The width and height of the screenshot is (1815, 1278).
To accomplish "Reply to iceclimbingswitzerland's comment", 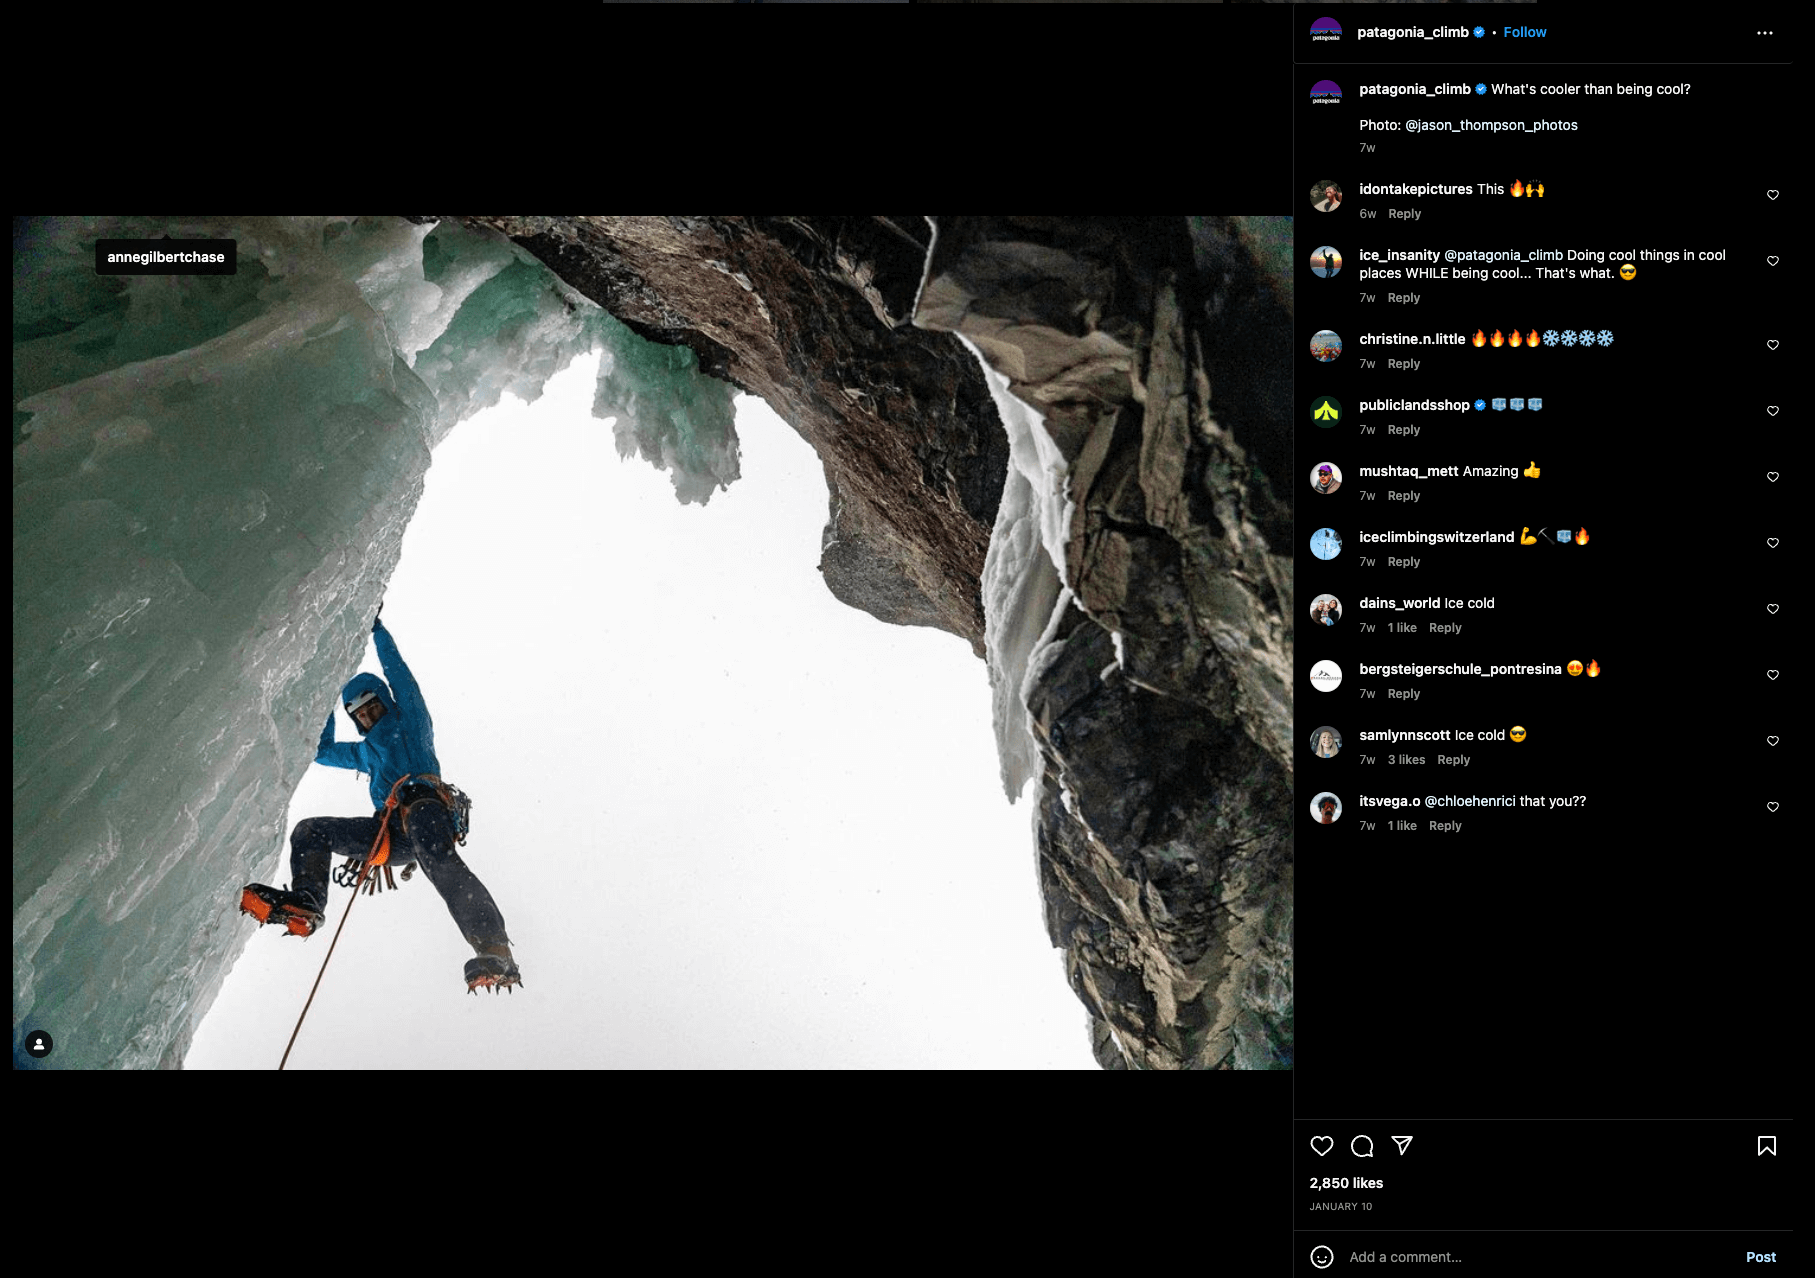I will coord(1403,562).
